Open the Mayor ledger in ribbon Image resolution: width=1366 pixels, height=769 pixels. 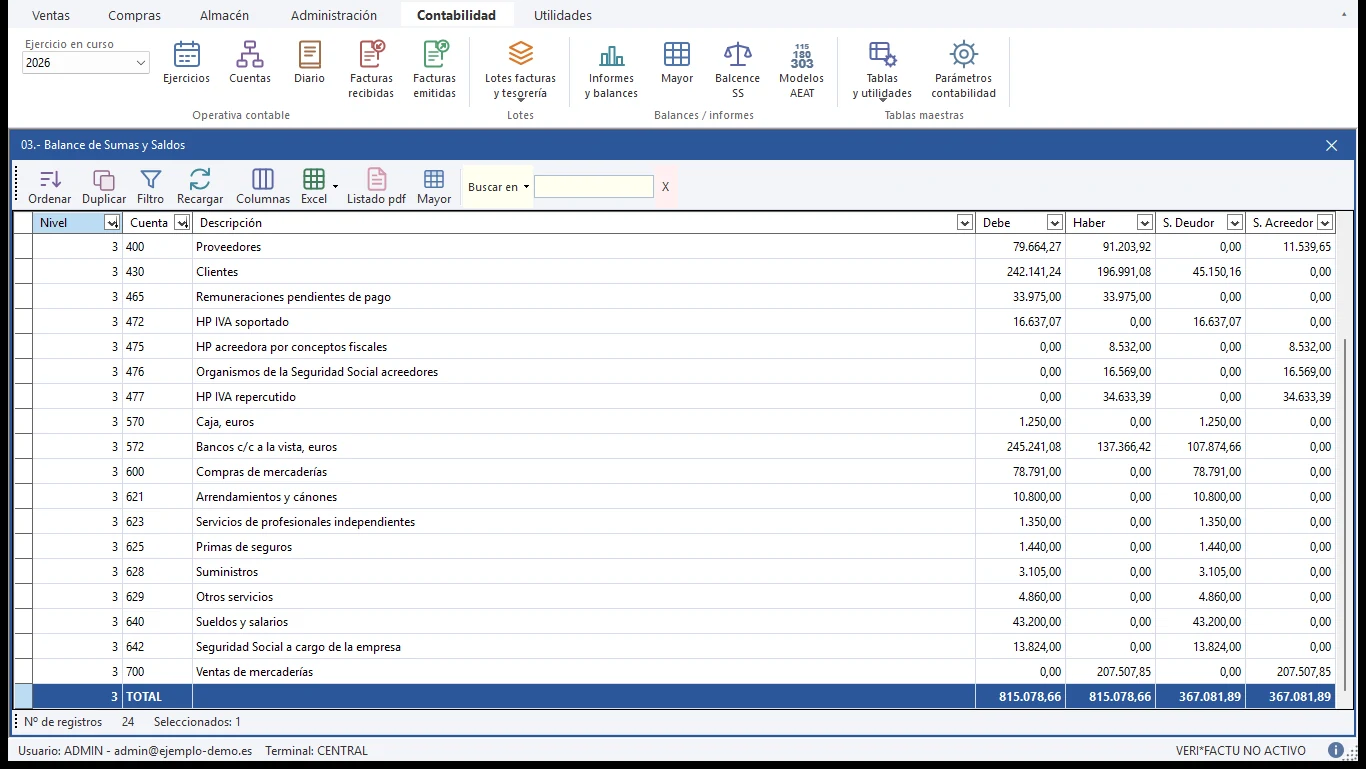click(677, 62)
